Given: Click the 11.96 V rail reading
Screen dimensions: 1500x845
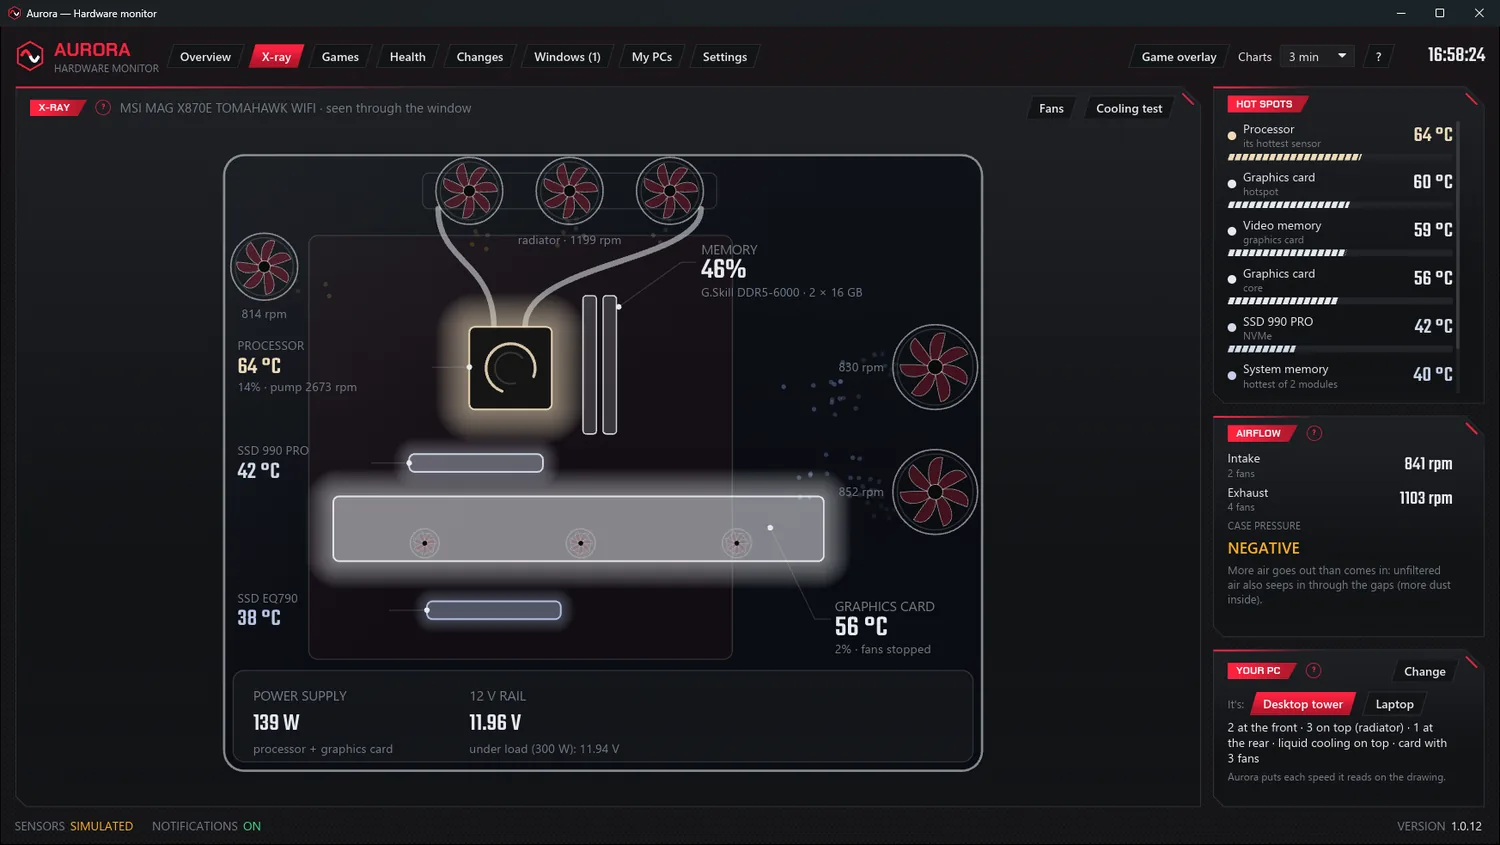Looking at the screenshot, I should [x=495, y=722].
